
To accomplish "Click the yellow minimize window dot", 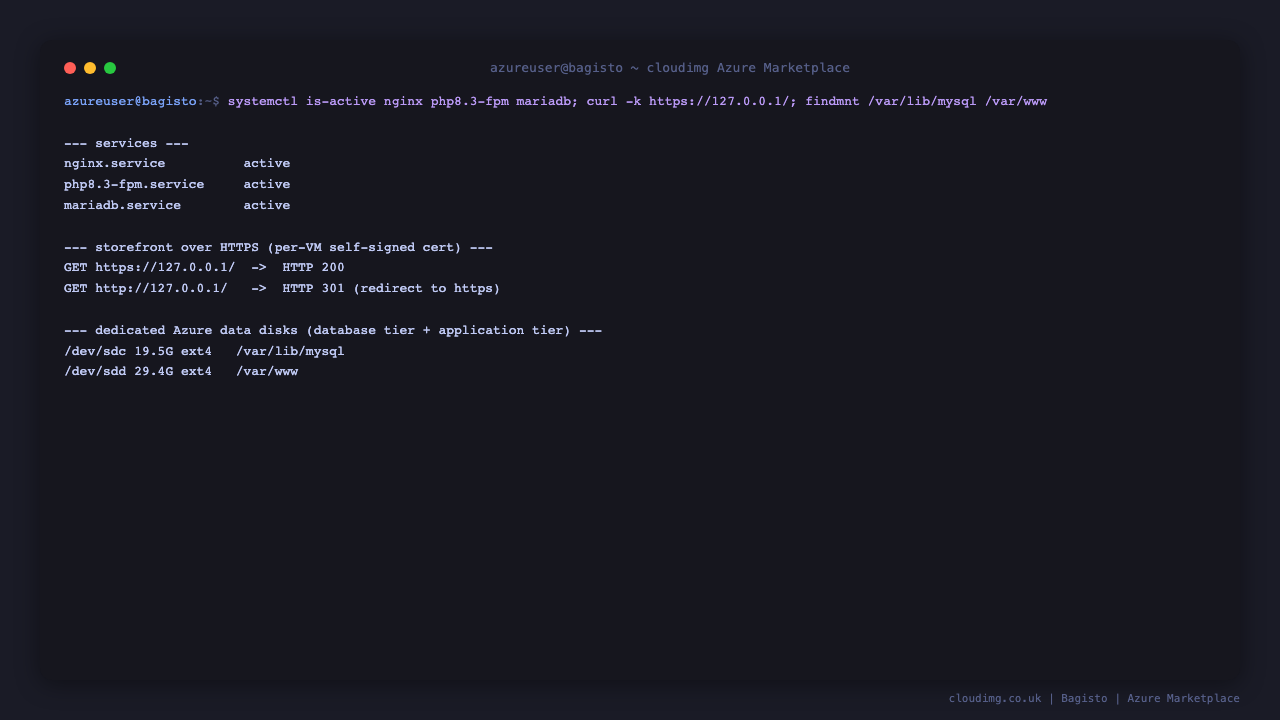I will (90, 68).
